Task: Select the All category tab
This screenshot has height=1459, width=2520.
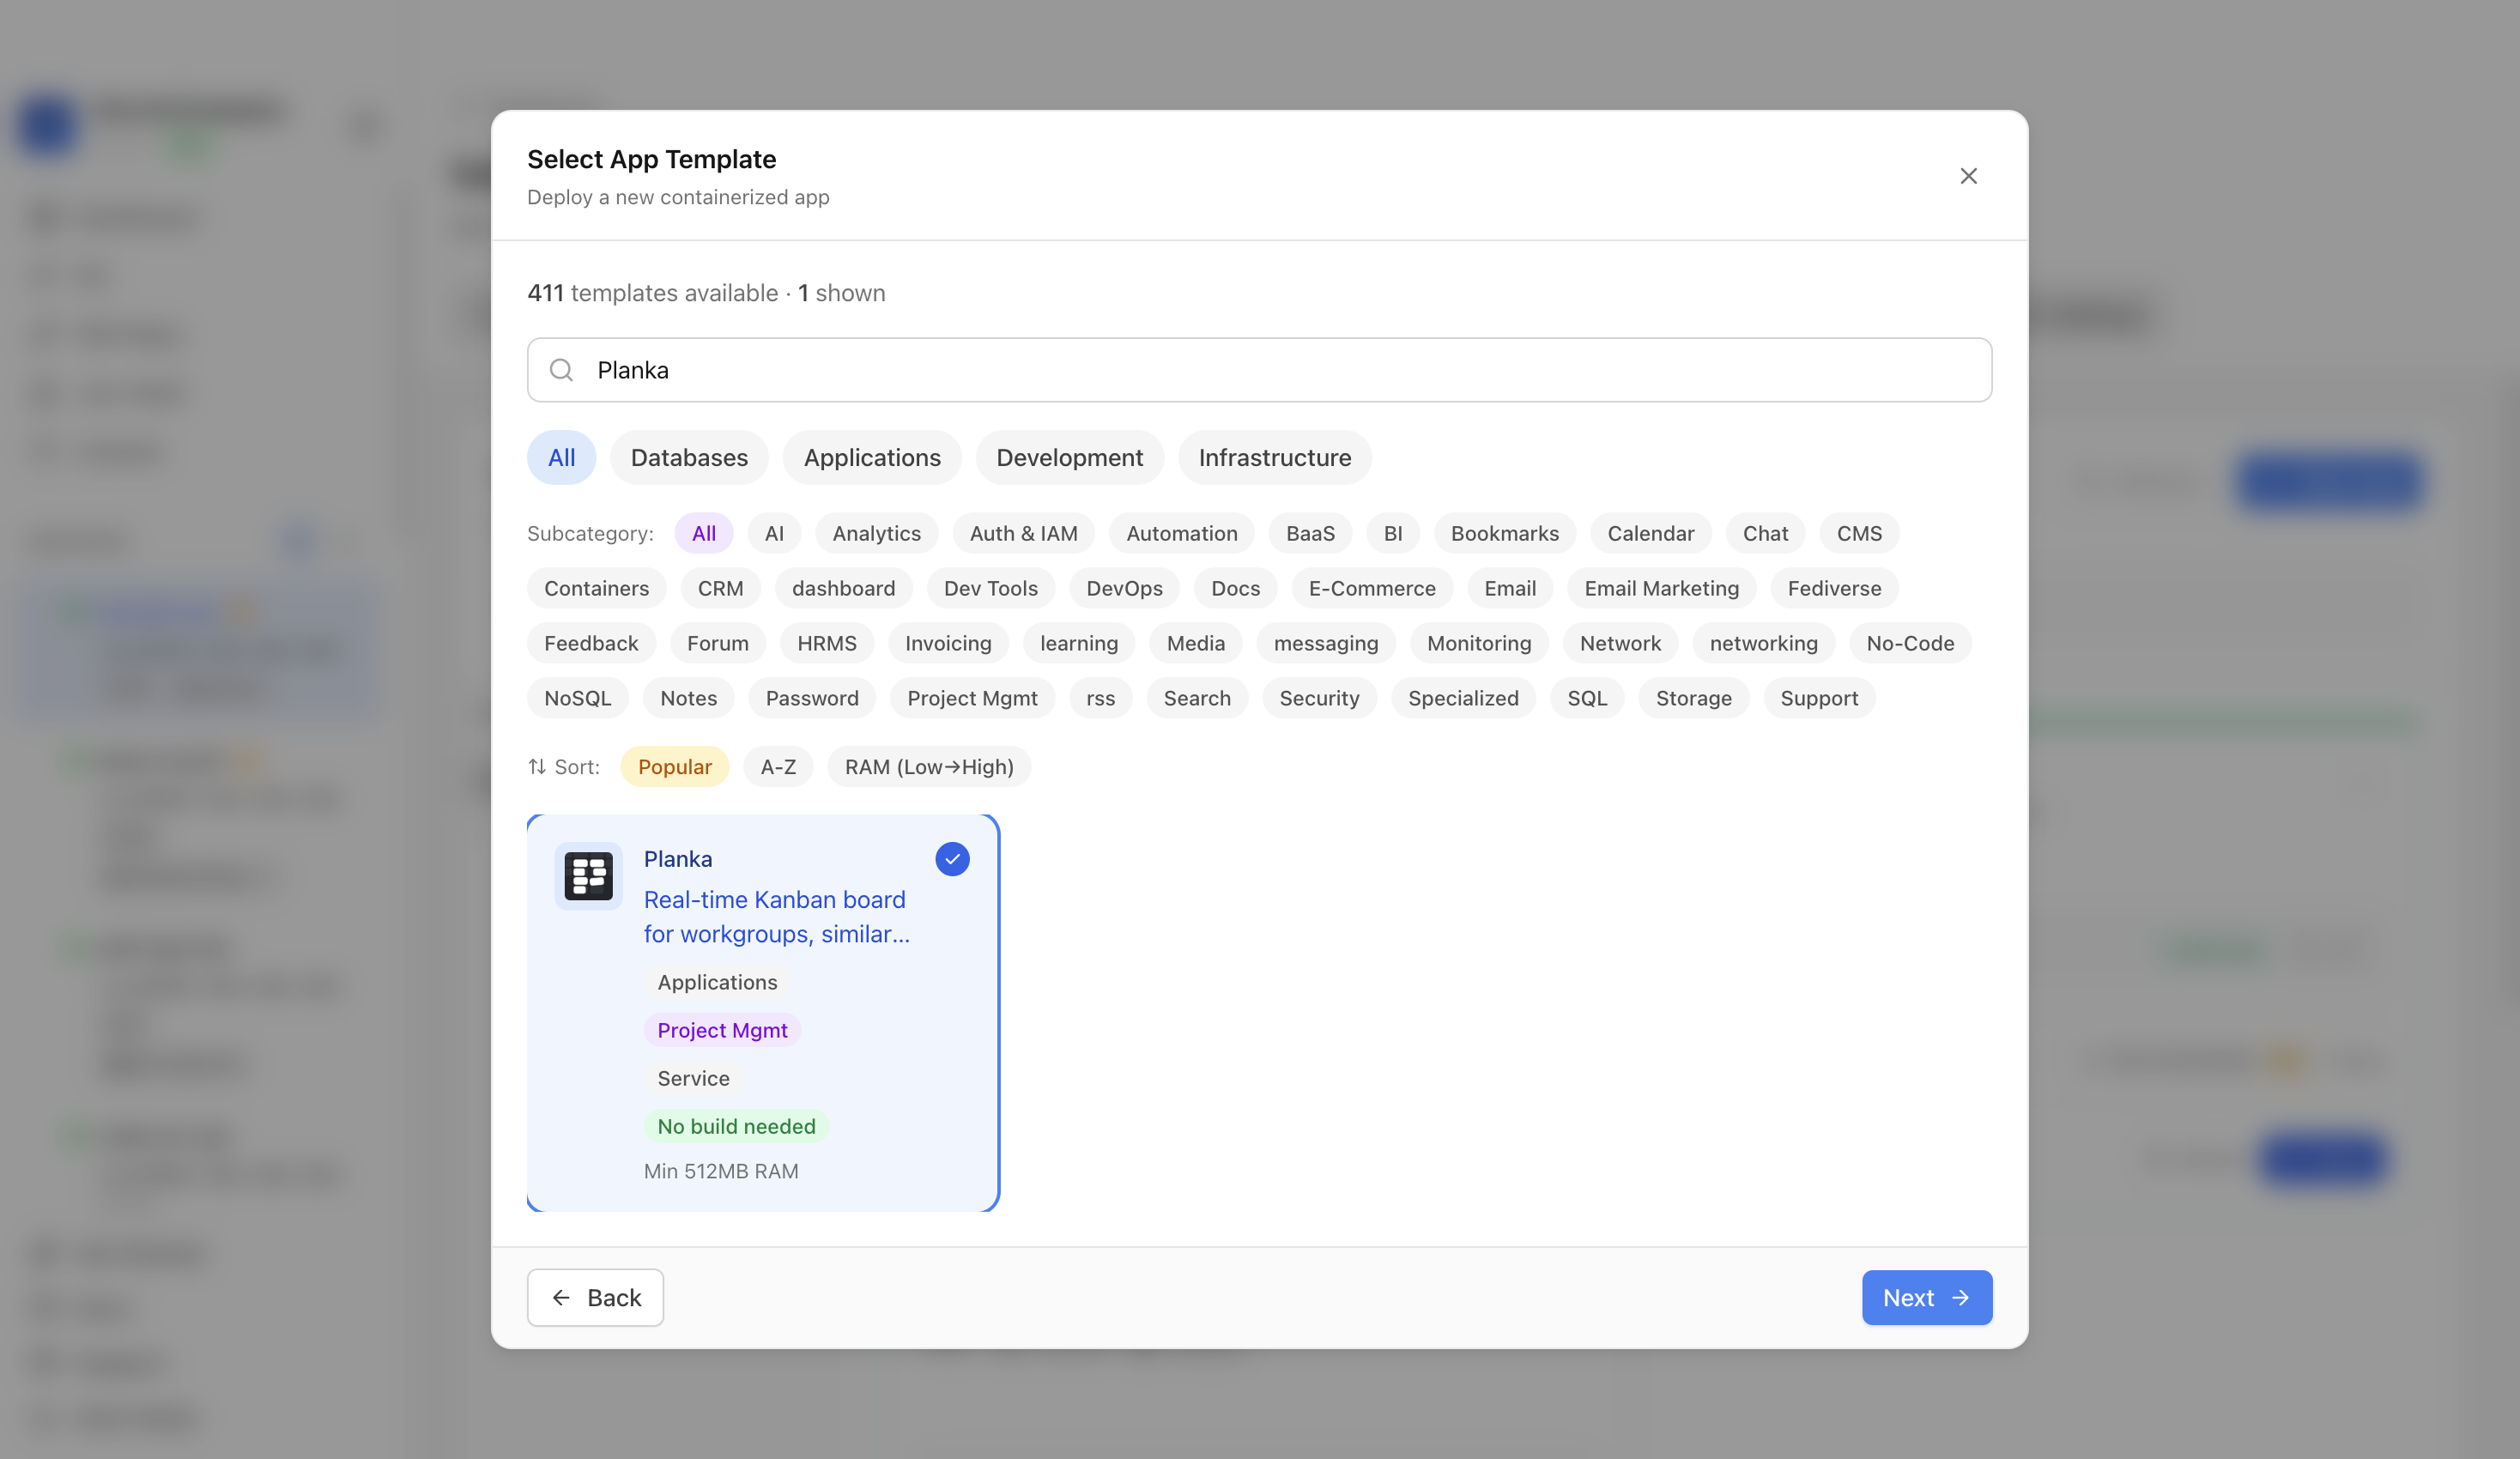Action: (561, 458)
